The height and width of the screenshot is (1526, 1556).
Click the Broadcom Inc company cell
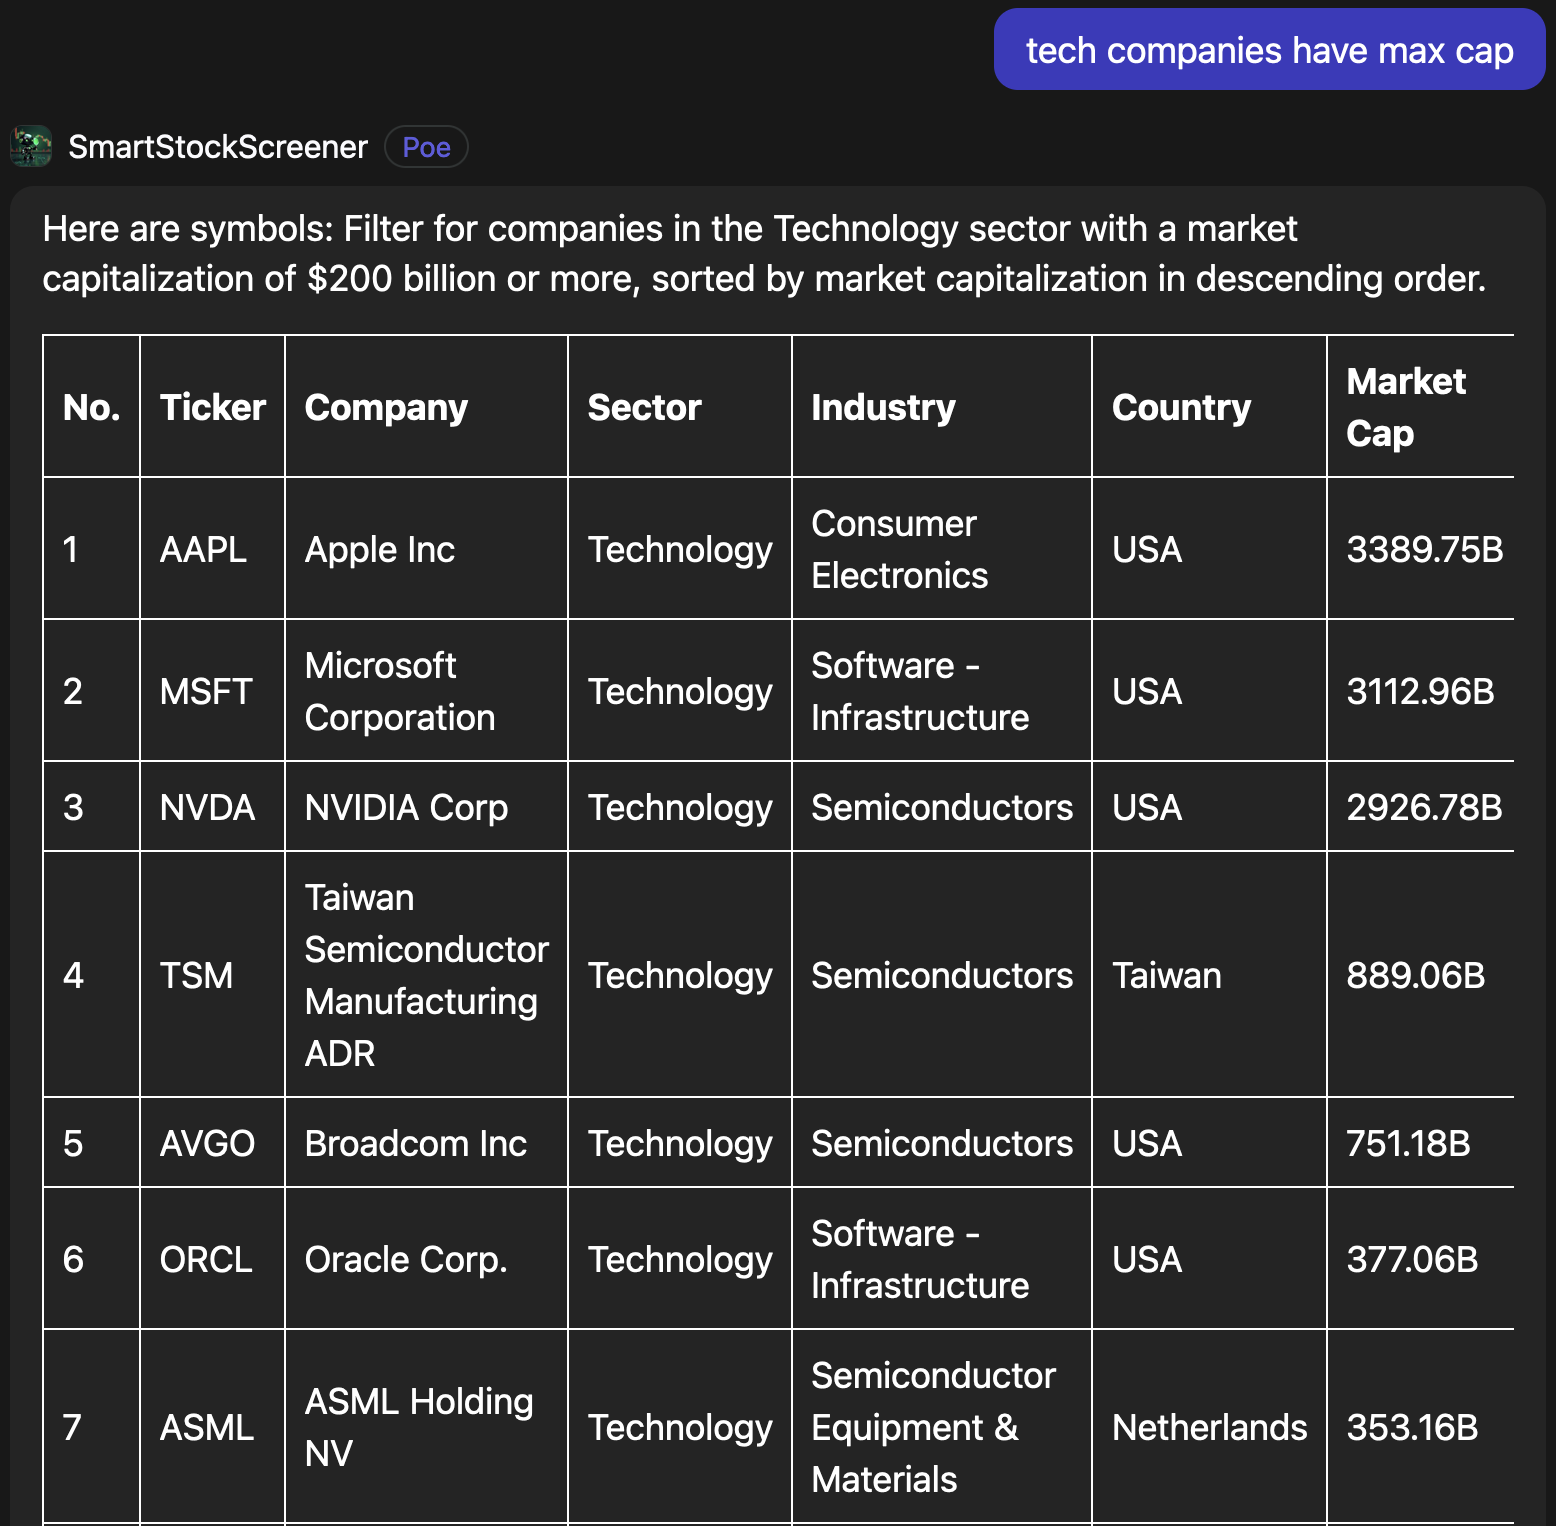415,1143
